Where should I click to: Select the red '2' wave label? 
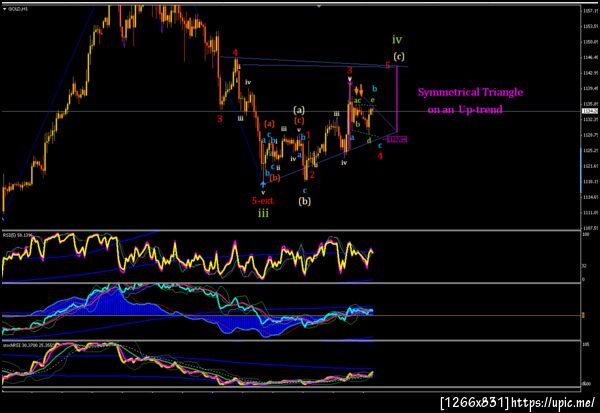(312, 175)
